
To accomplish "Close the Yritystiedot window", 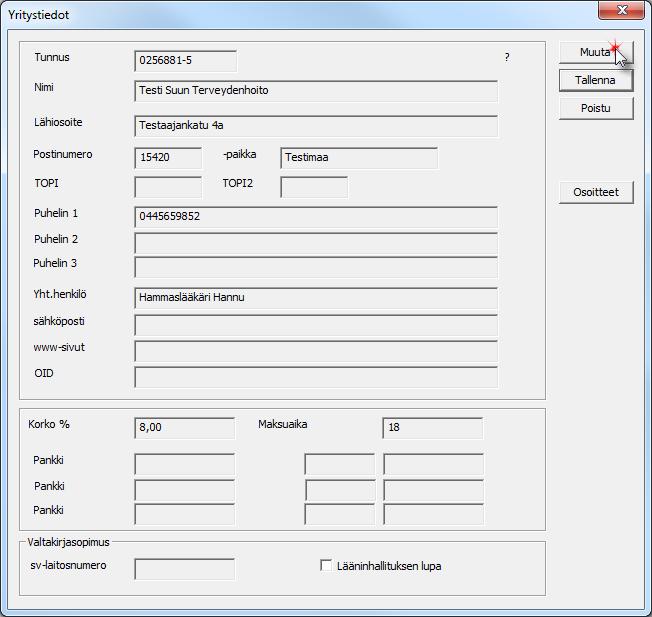I will pyautogui.click(x=621, y=10).
